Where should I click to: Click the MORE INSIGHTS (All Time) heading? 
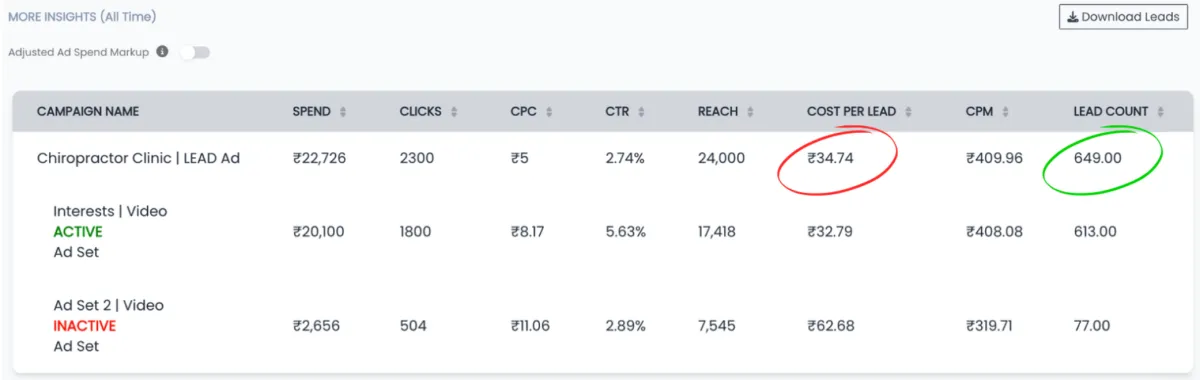pyautogui.click(x=82, y=17)
